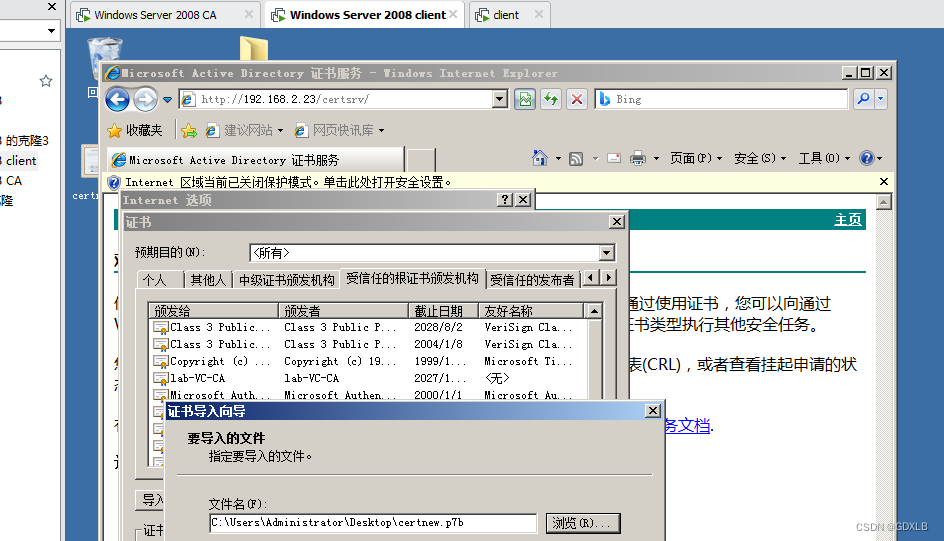Click certificate list scrollbar up arrow
The width and height of the screenshot is (944, 541).
tap(594, 311)
